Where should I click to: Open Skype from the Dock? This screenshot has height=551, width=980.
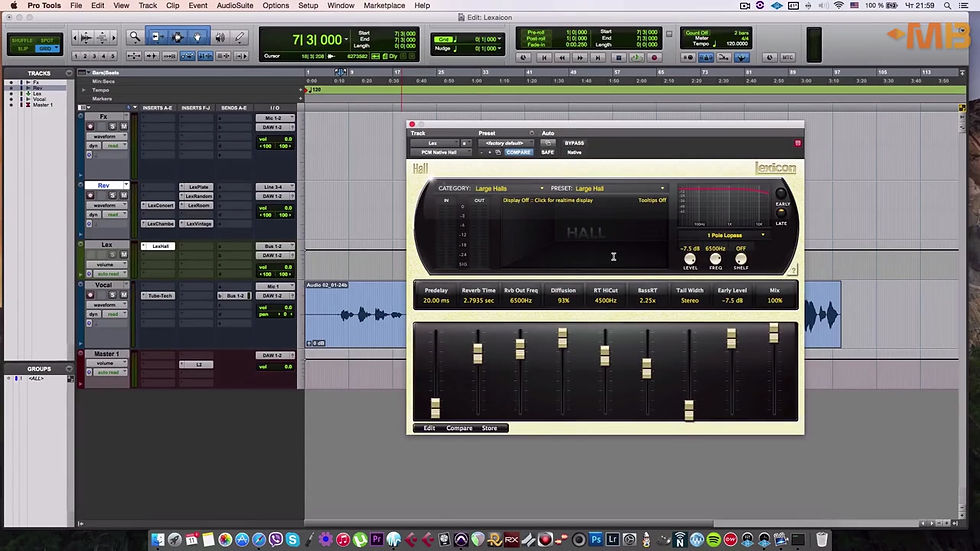[292, 539]
